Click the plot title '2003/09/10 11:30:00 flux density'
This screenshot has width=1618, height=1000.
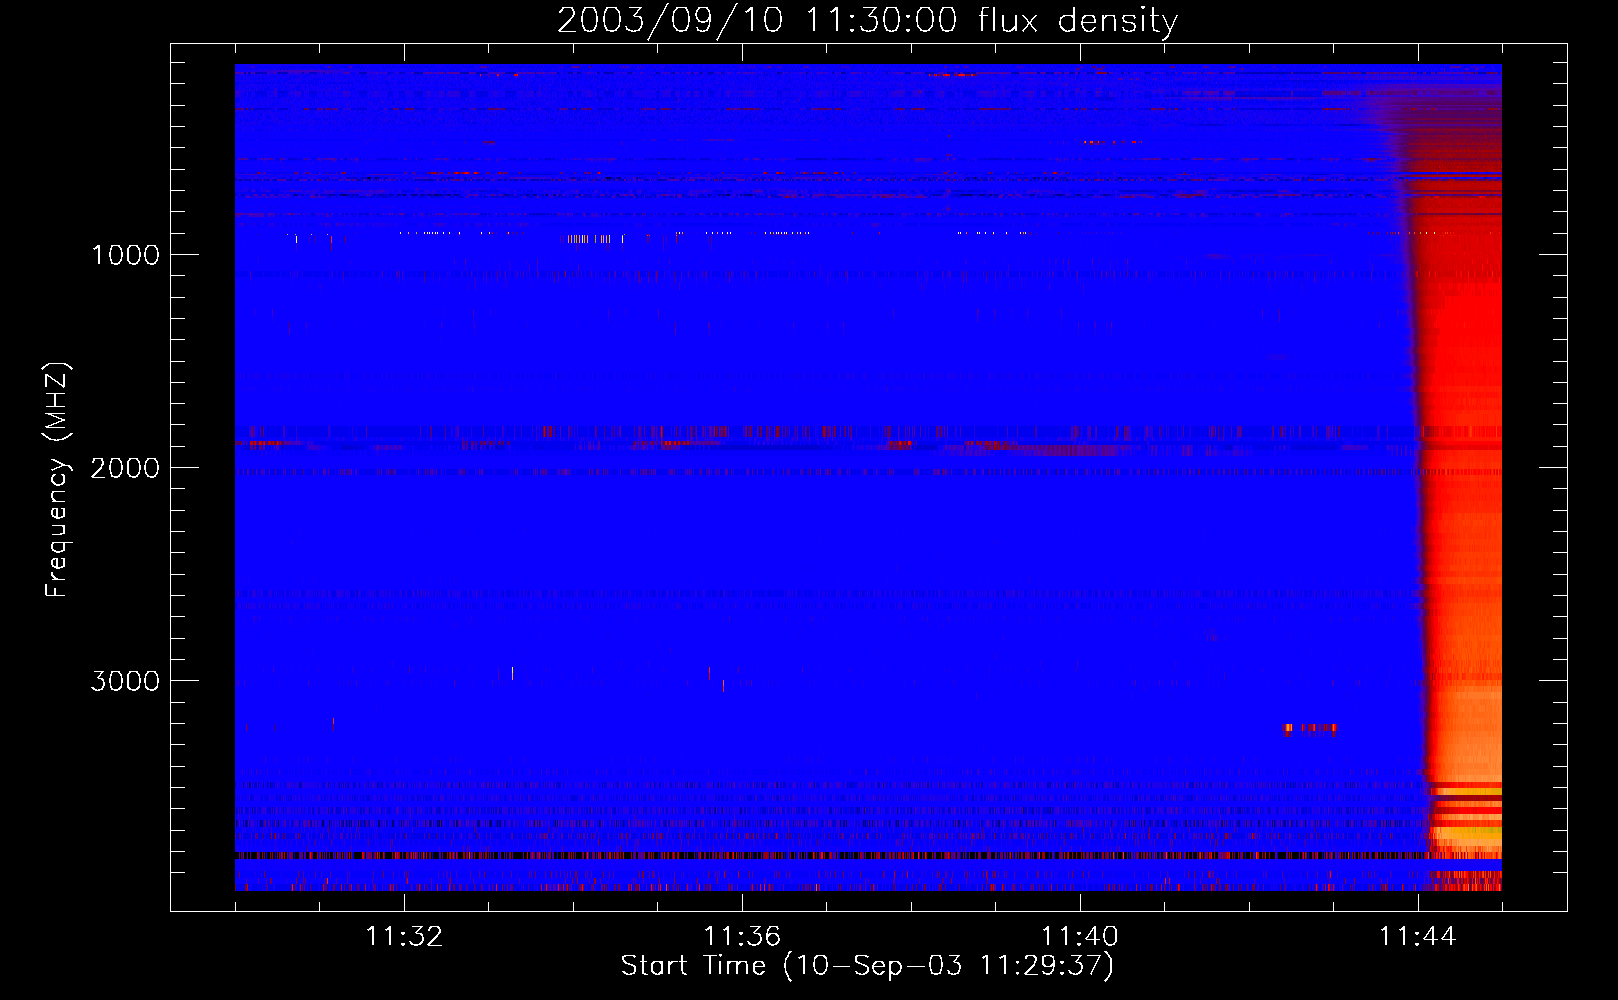(867, 20)
